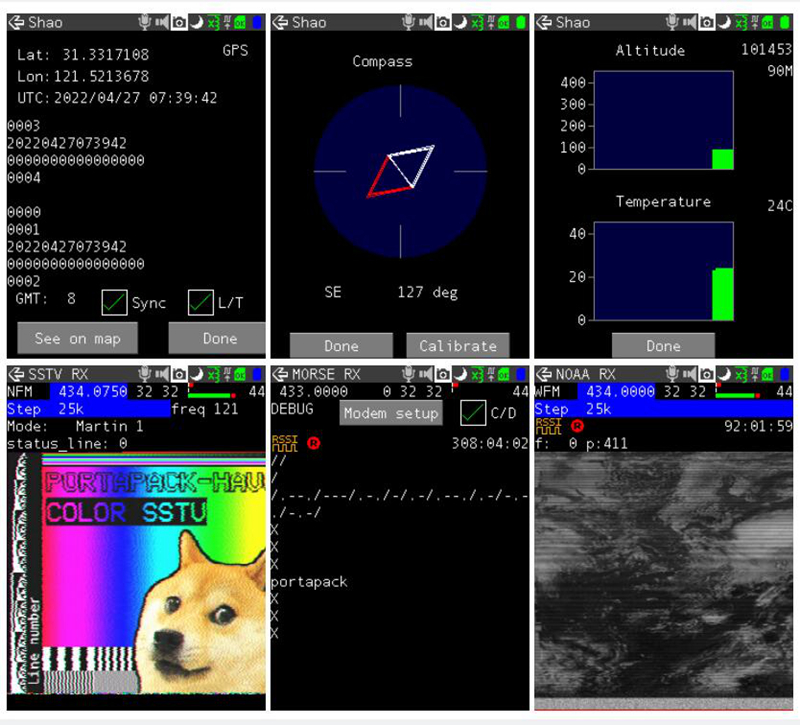Open Modem setup in MORSE RX
Screen dimensions: 800x725
coord(391,413)
